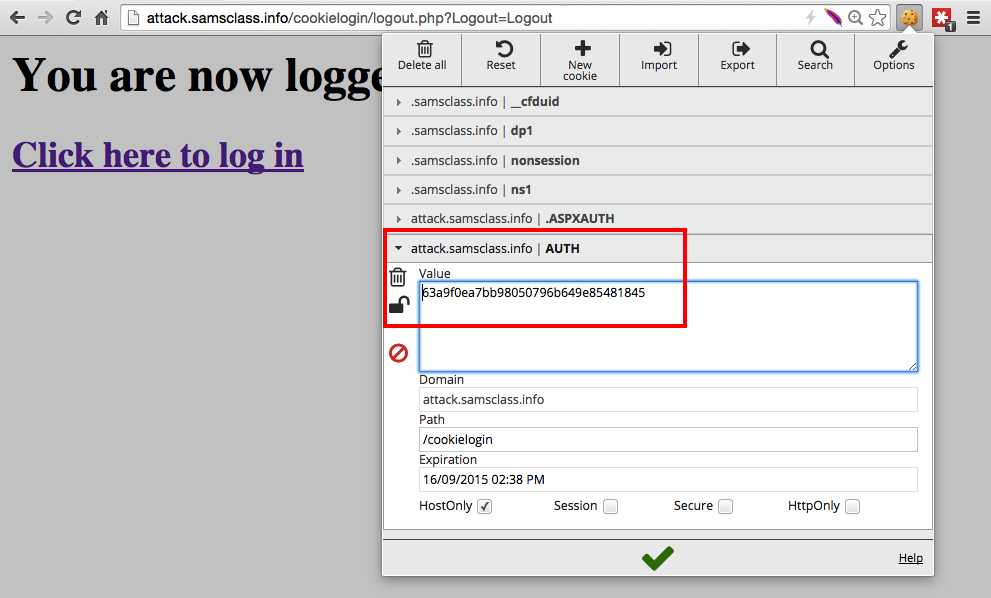Collapse the AUTH cookie row
Screen dimensions: 991x598
[658, 248]
